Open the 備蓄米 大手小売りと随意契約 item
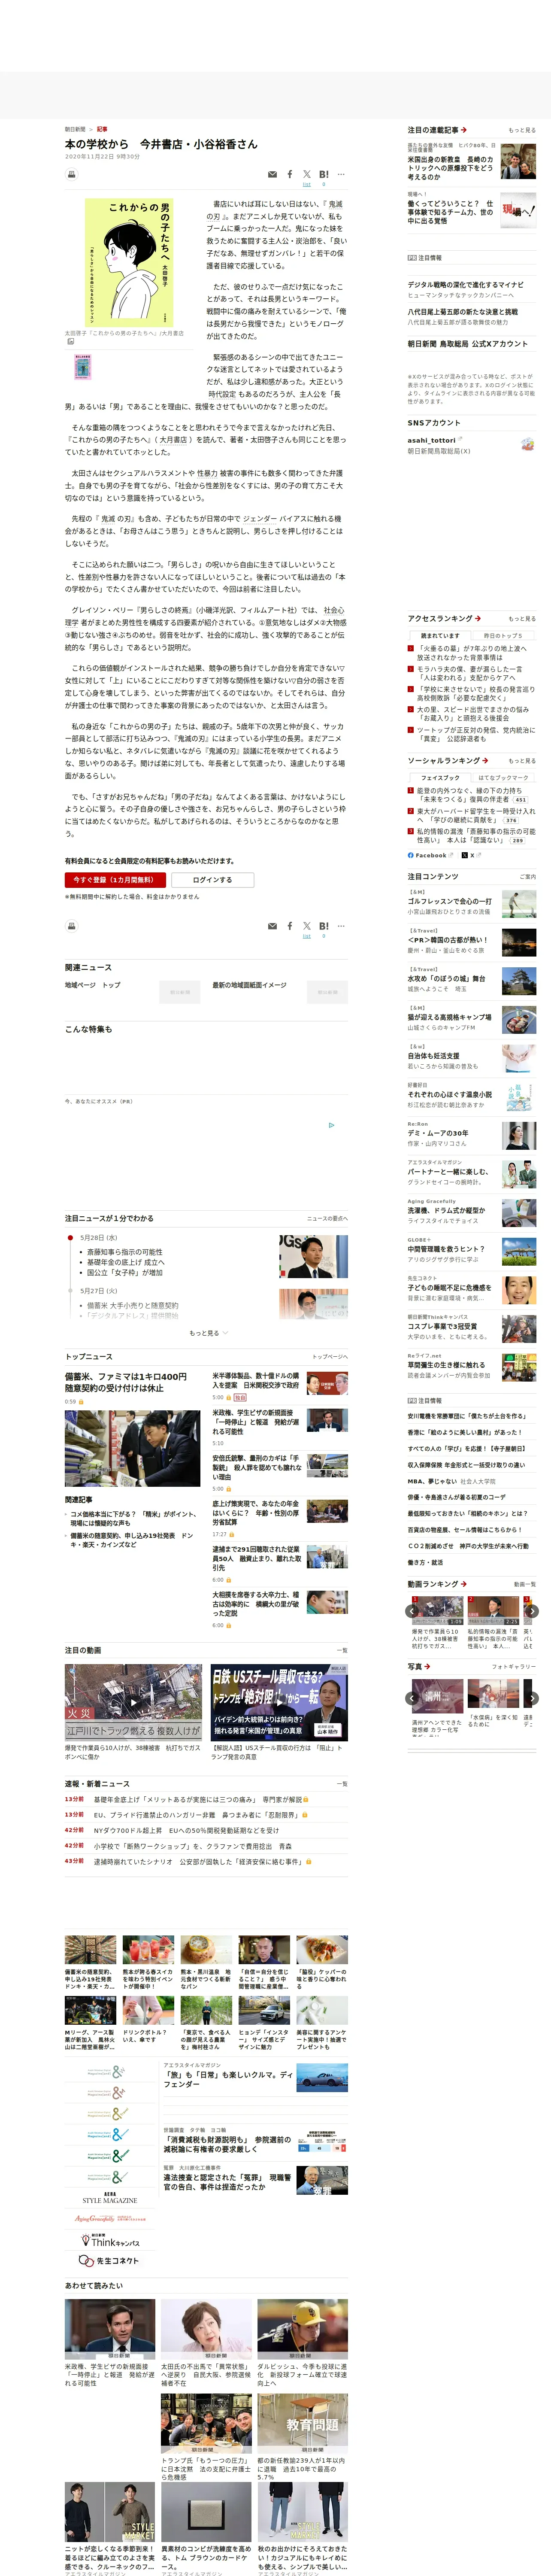 point(132,1306)
